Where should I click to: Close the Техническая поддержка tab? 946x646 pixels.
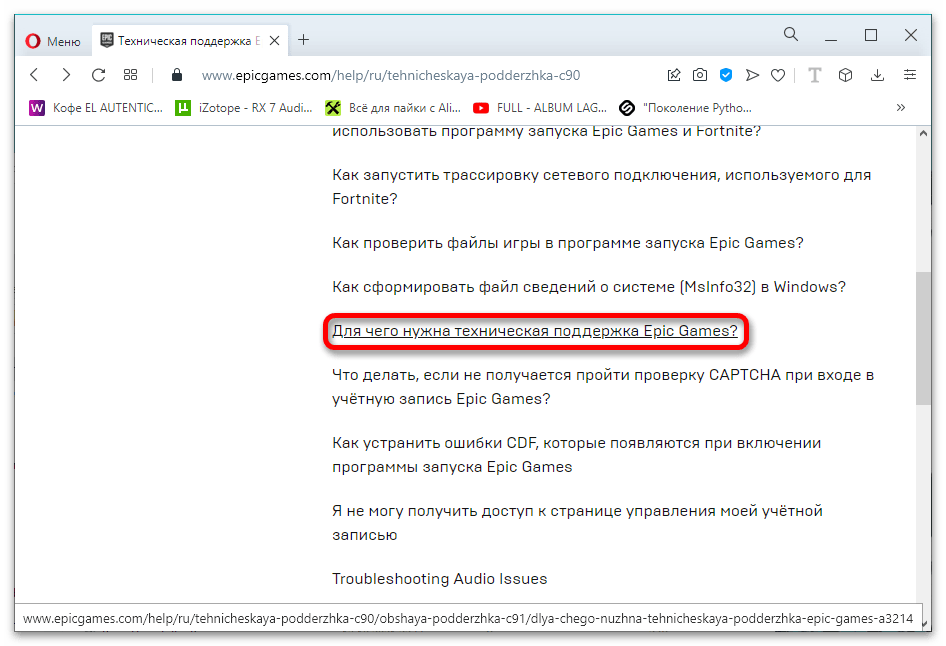tap(275, 40)
